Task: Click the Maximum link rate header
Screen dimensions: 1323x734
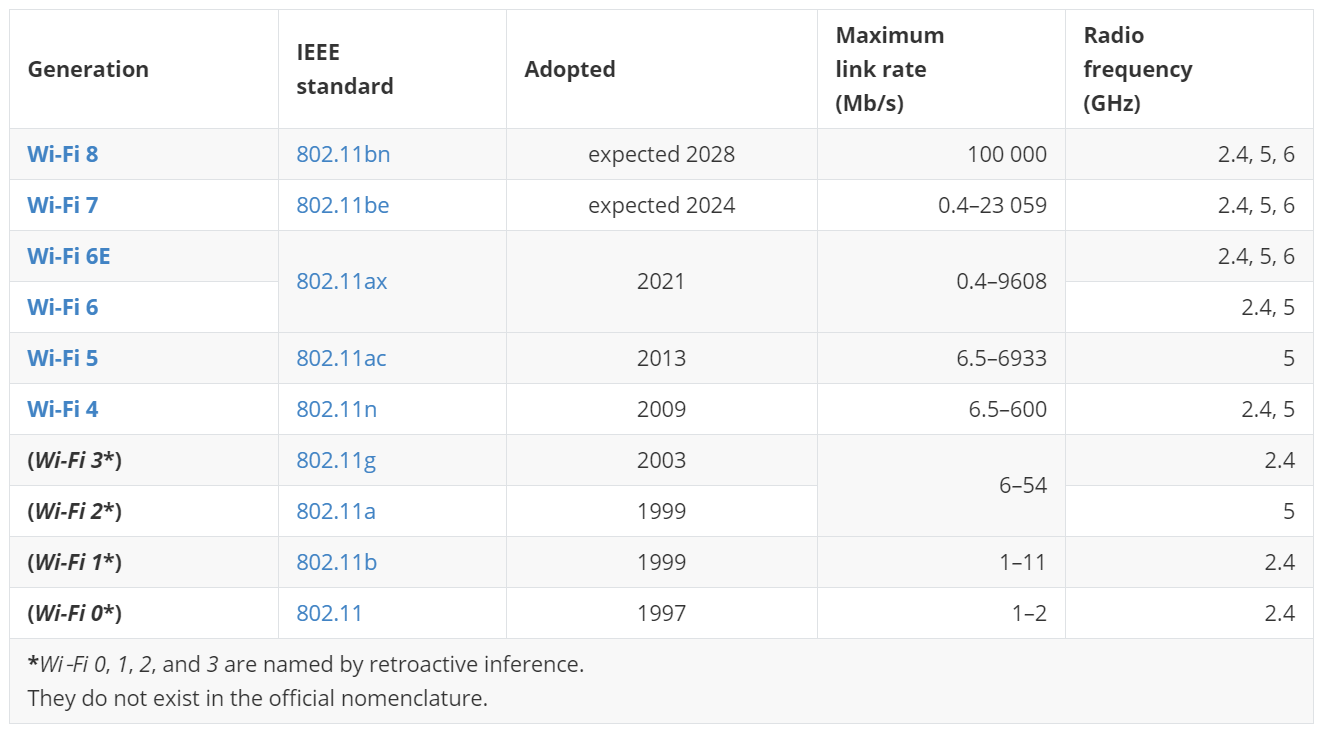Action: (x=890, y=70)
